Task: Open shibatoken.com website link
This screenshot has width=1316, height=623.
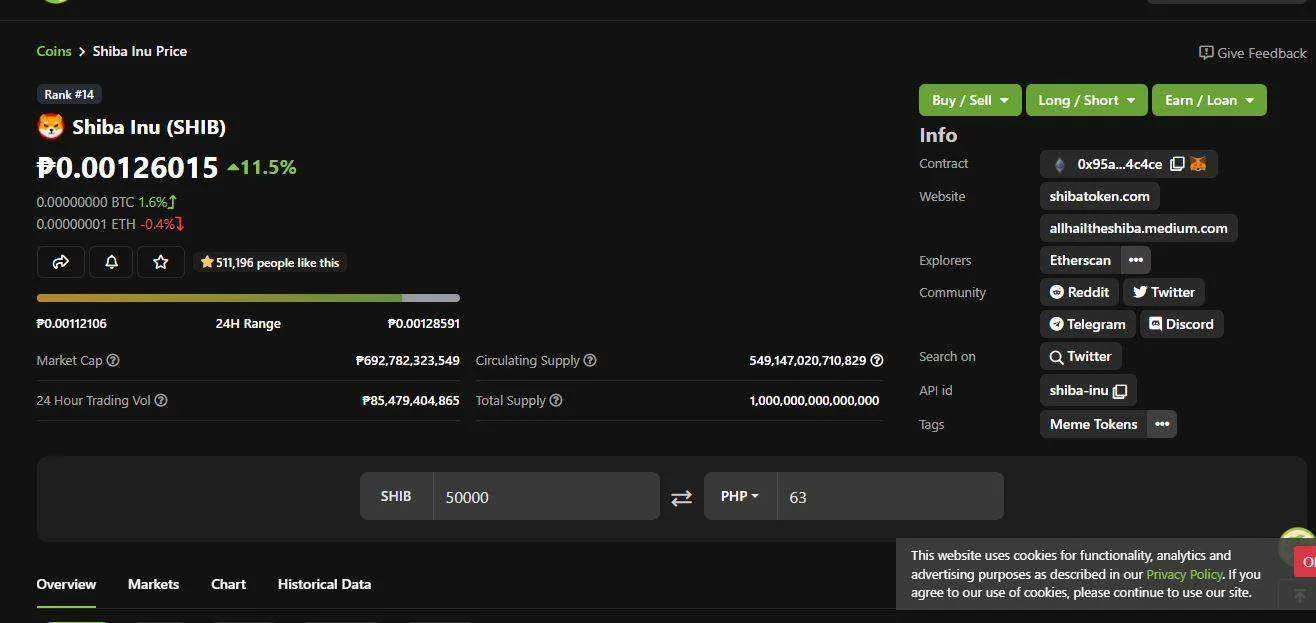Action: (1100, 196)
